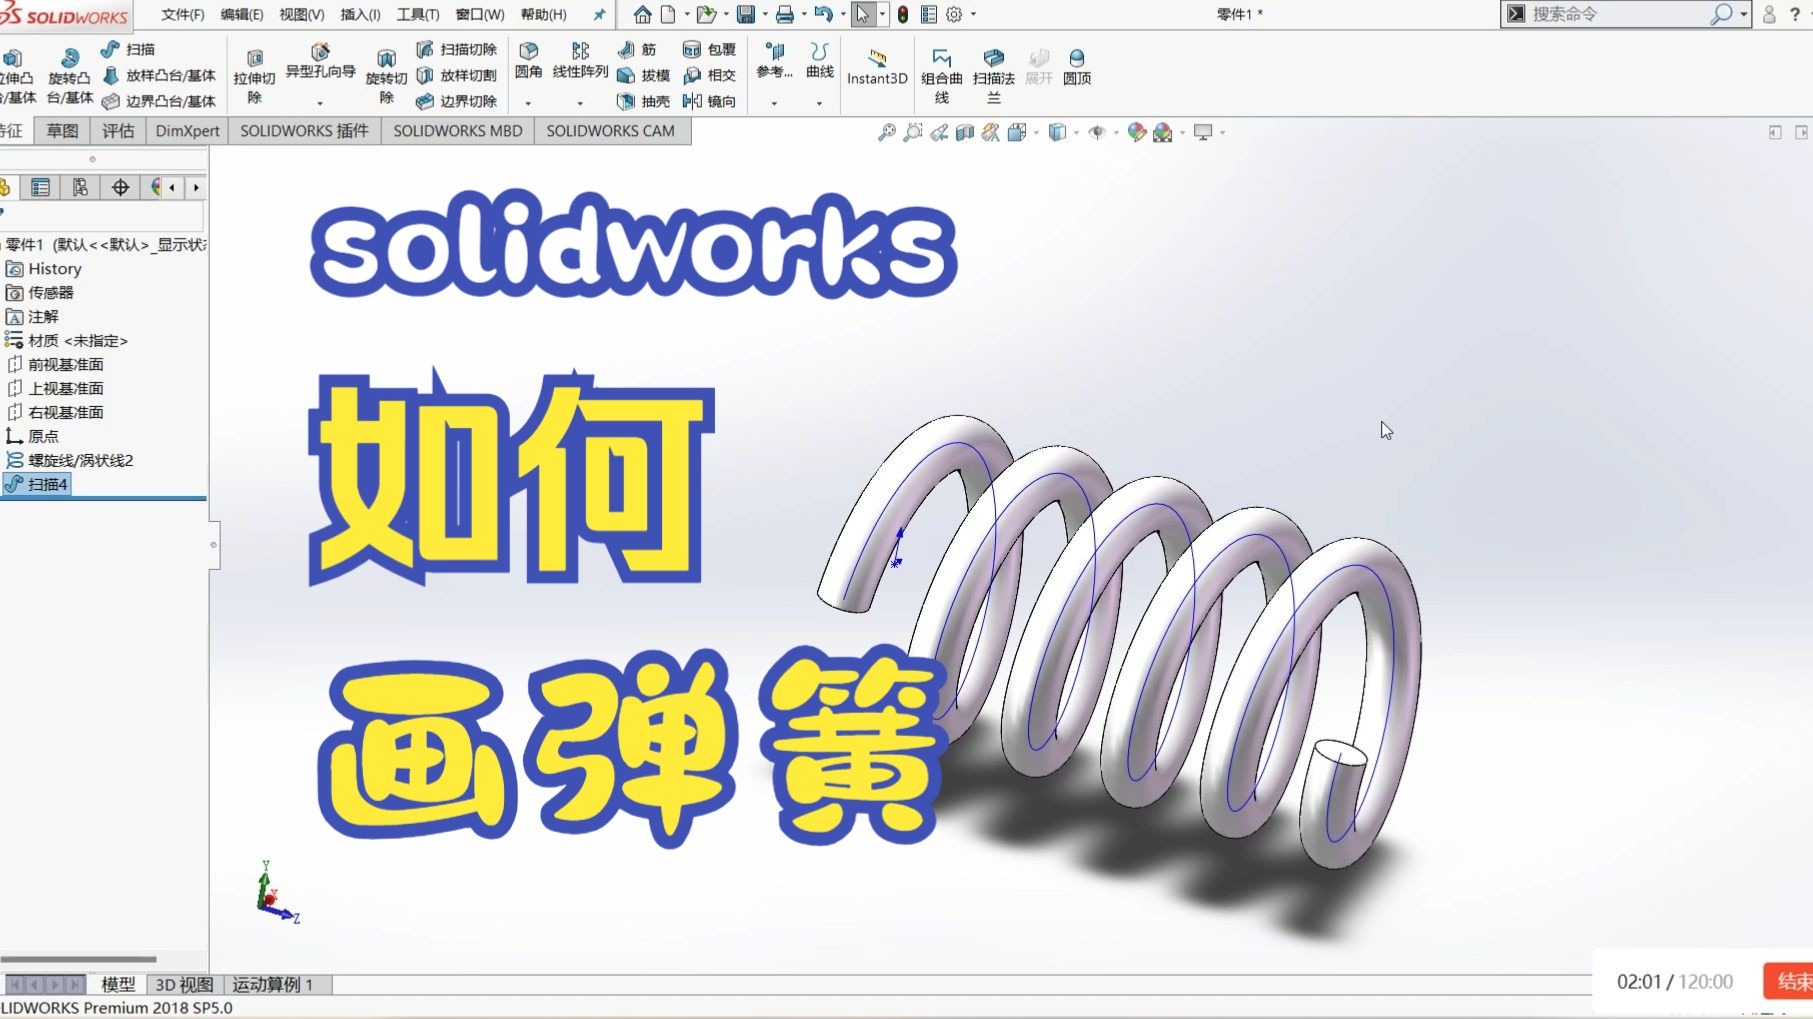Click the Draft (拔模) tool
The width and height of the screenshot is (1813, 1019).
643,75
